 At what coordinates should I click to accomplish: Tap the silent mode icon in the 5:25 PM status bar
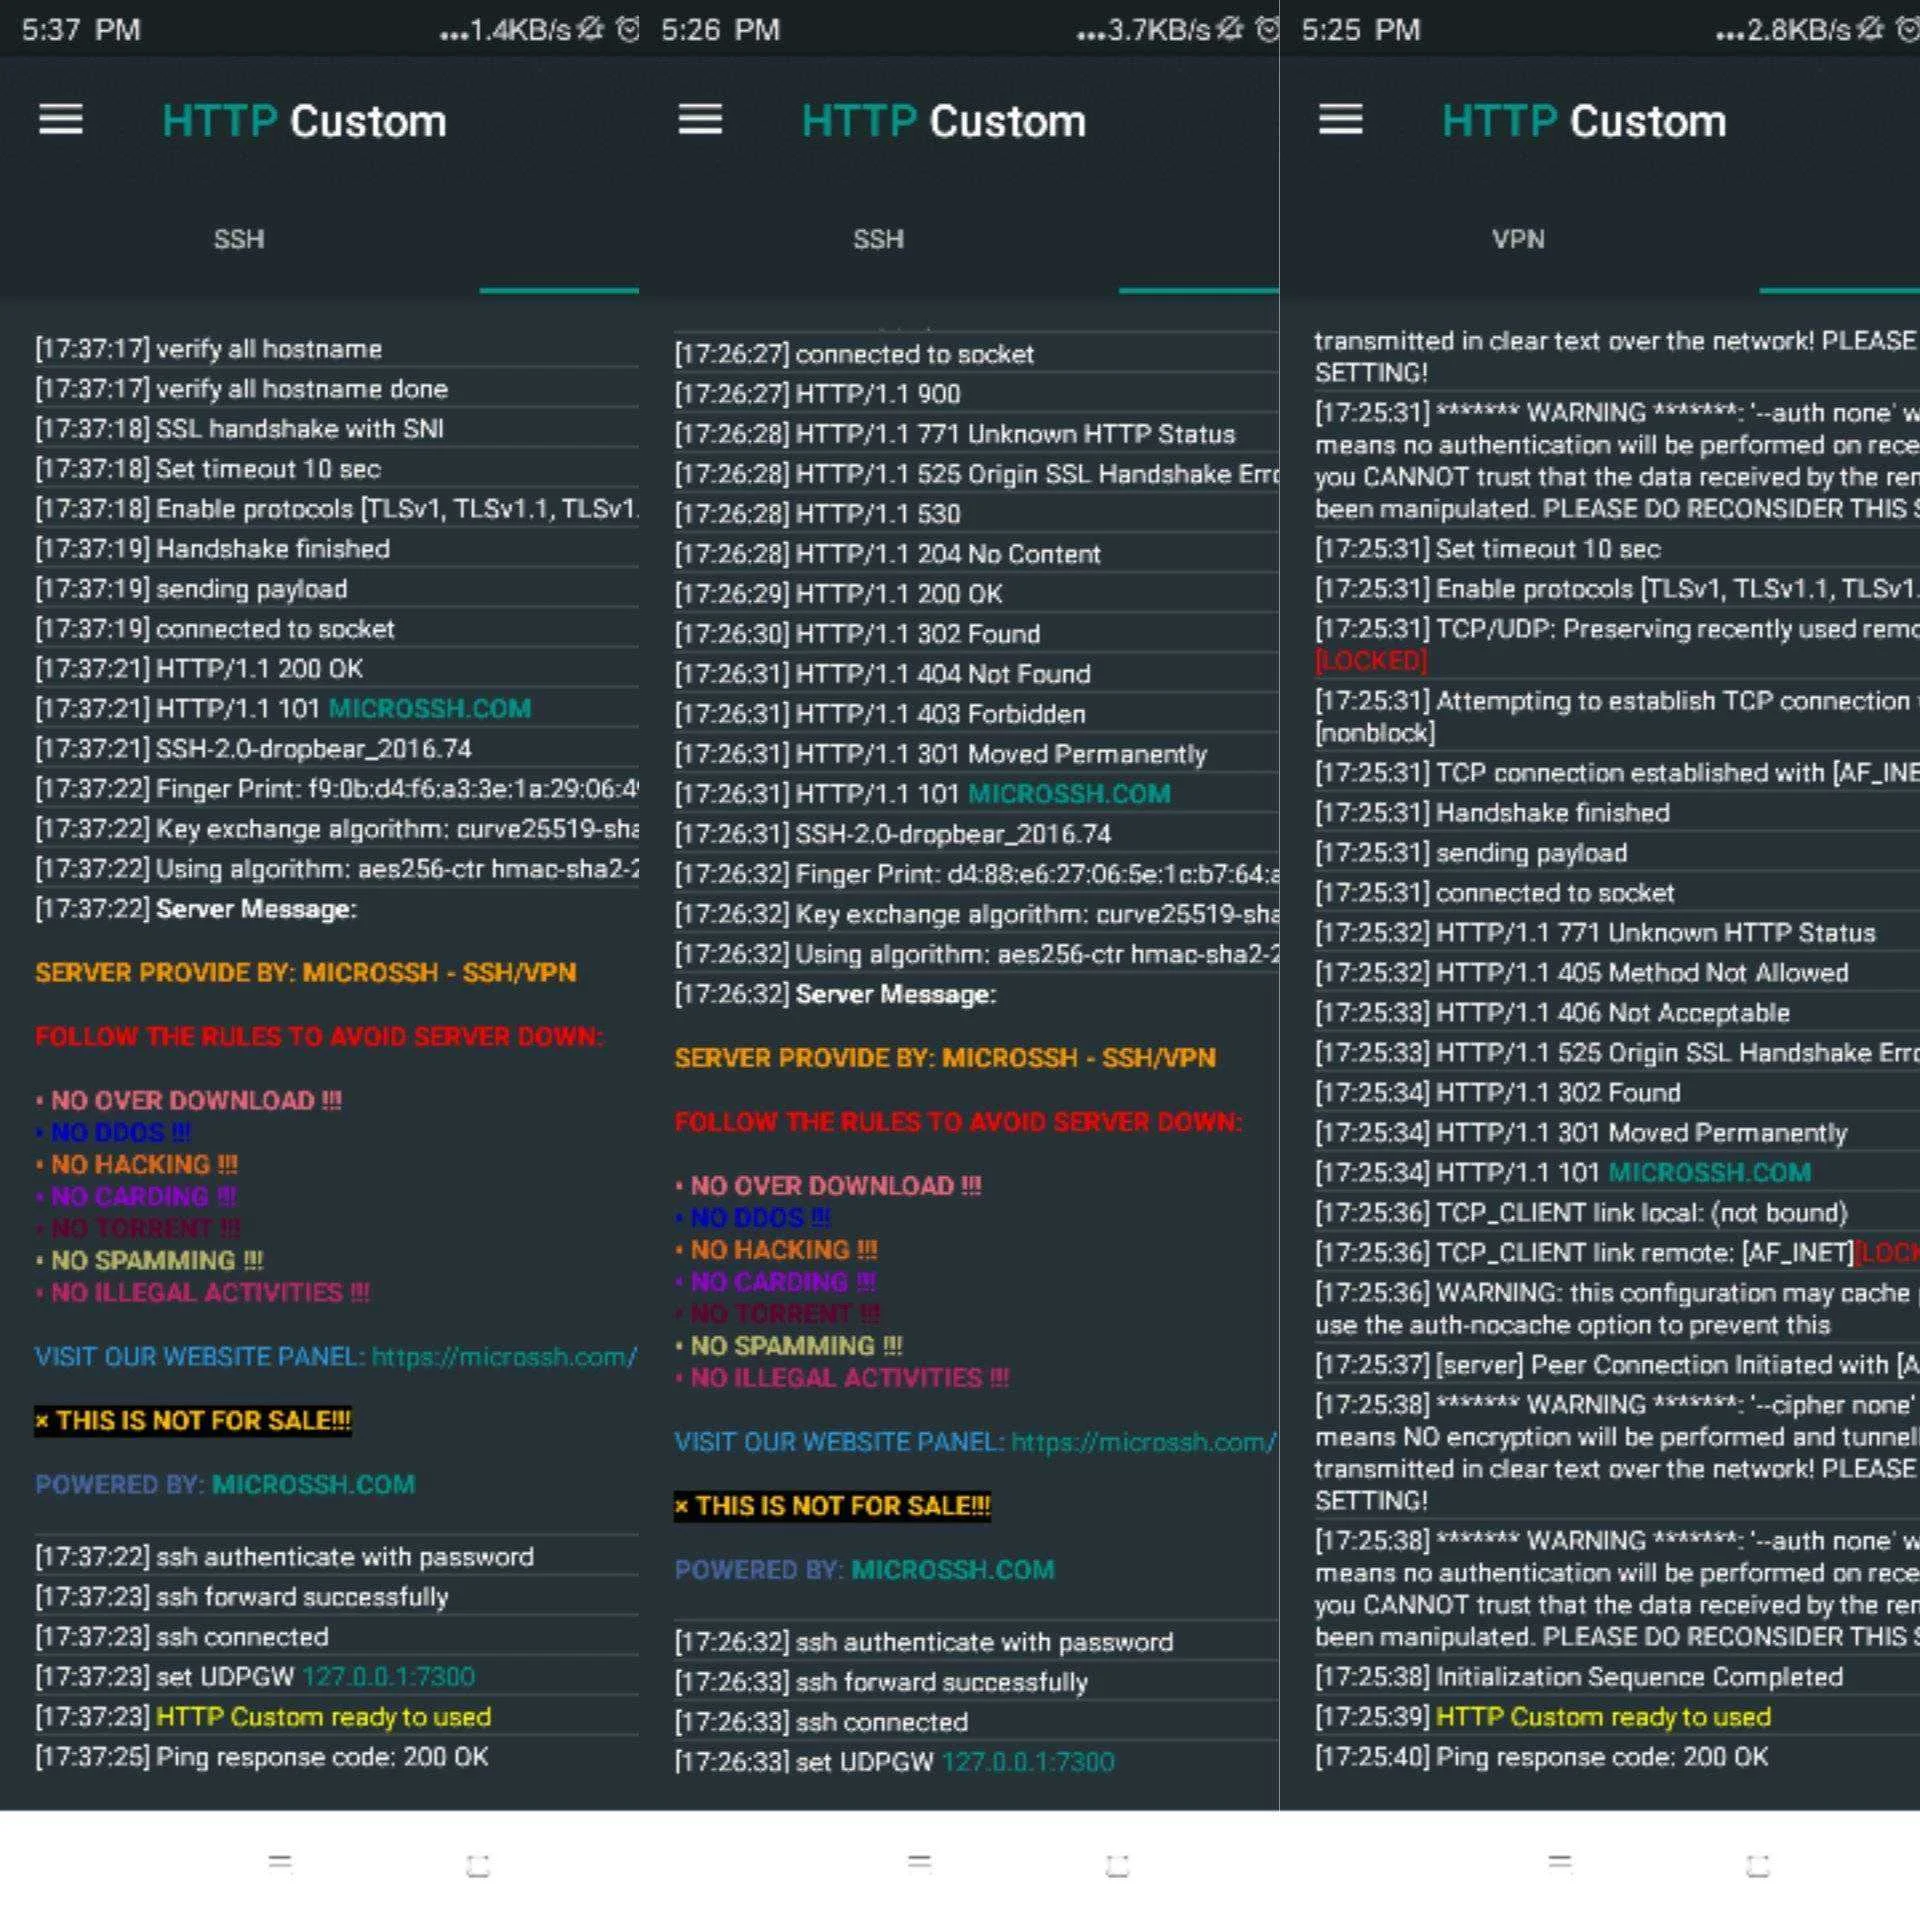pyautogui.click(x=1870, y=29)
